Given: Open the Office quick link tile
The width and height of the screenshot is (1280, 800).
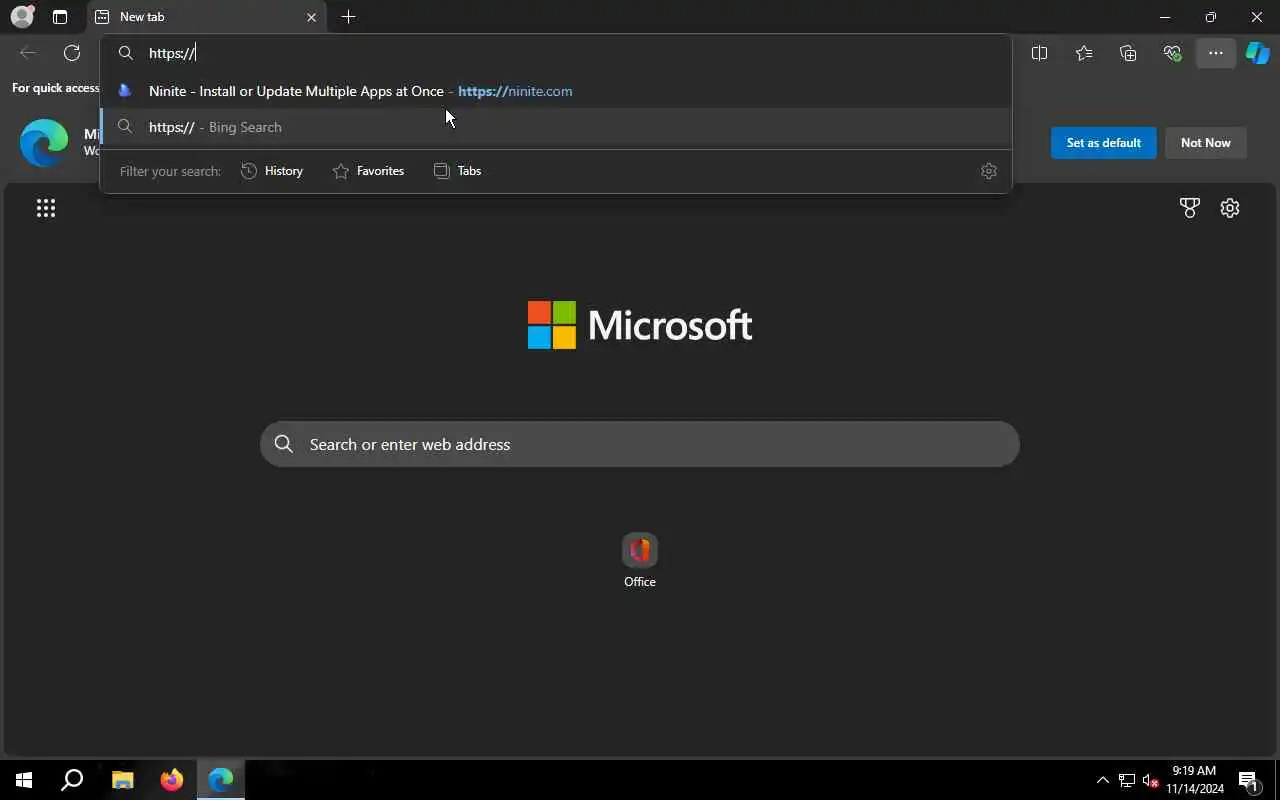Looking at the screenshot, I should [x=640, y=560].
